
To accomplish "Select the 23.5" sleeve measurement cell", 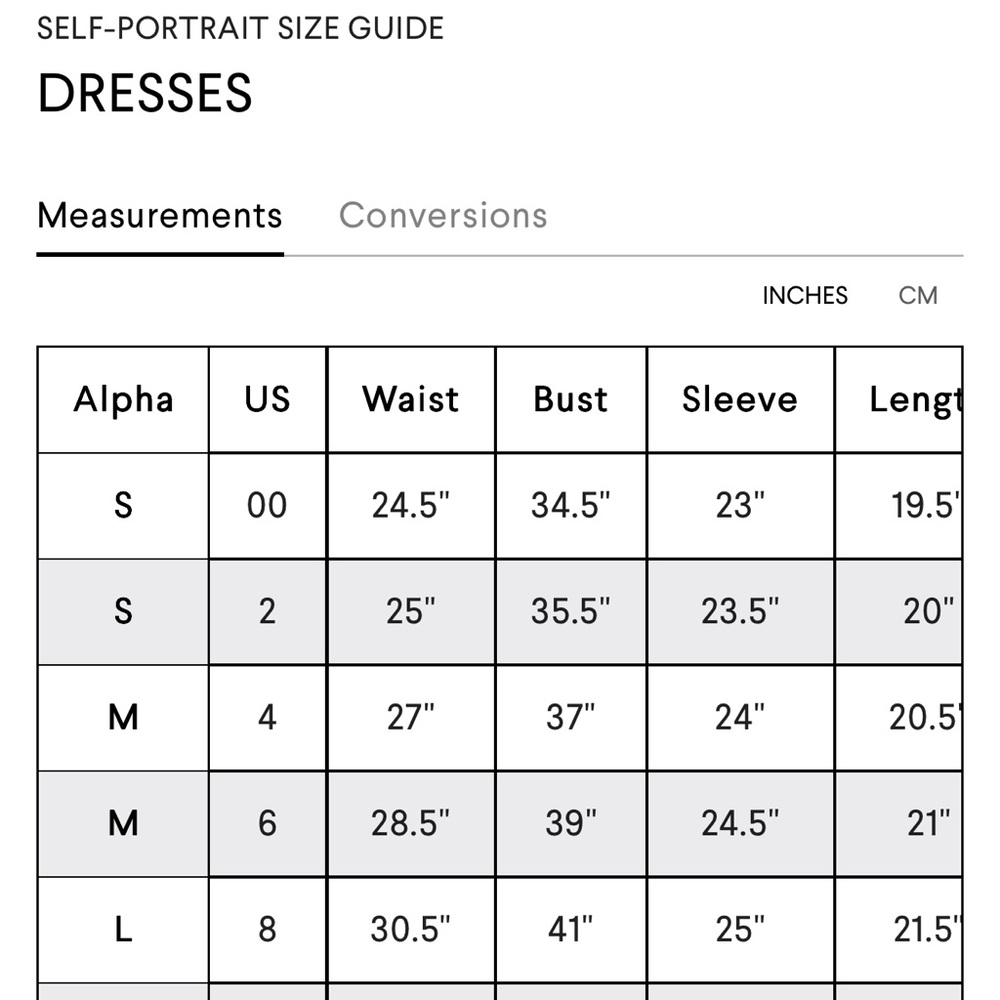I will coord(740,611).
